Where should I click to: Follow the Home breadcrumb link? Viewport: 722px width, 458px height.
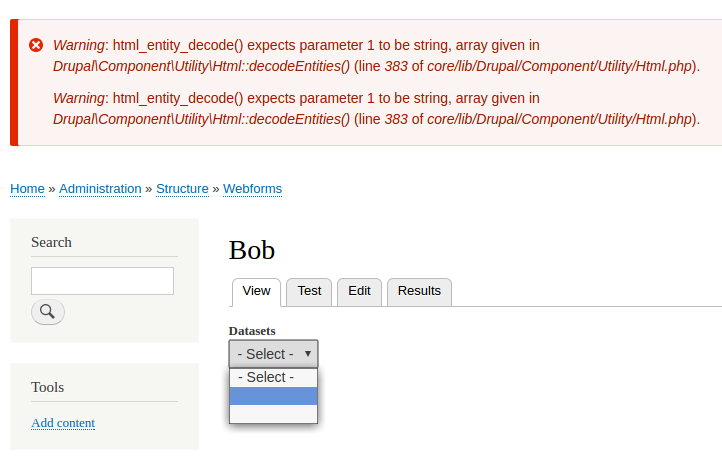pos(27,188)
